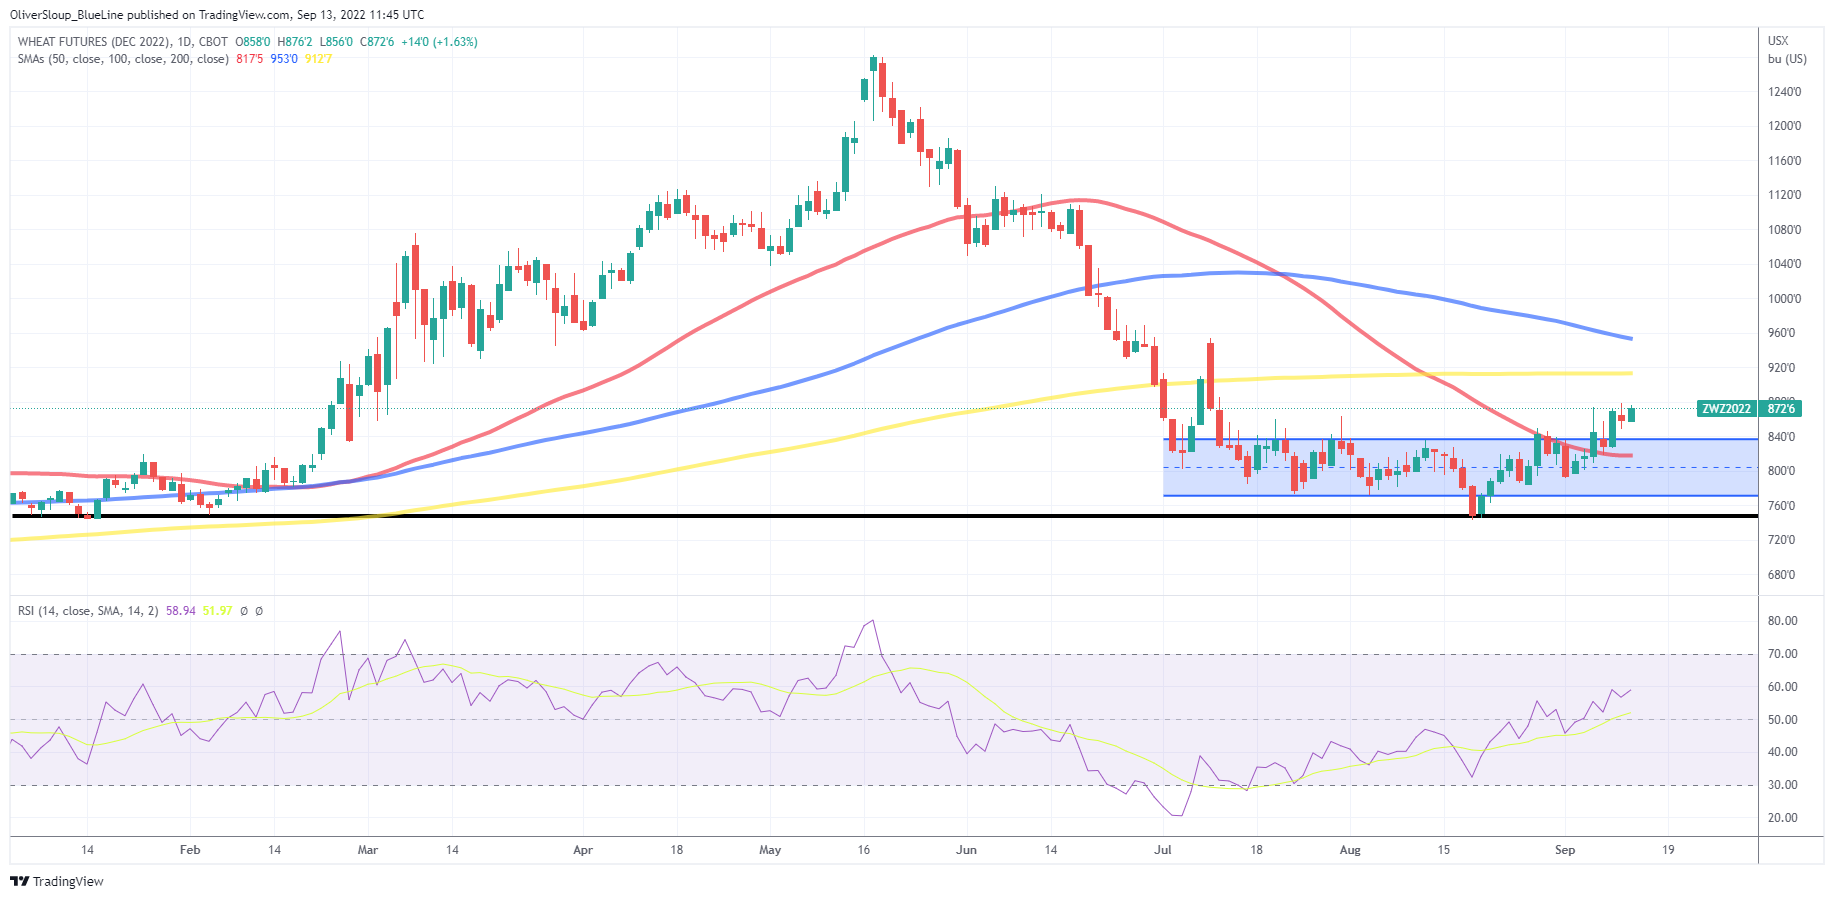Click the 30.00 RSI axis label

(1782, 785)
